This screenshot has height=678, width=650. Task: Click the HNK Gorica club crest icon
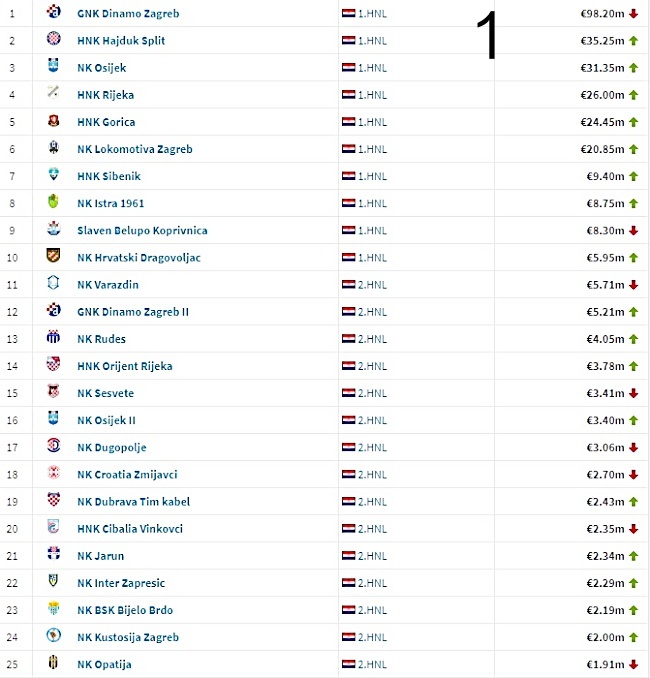pos(53,122)
